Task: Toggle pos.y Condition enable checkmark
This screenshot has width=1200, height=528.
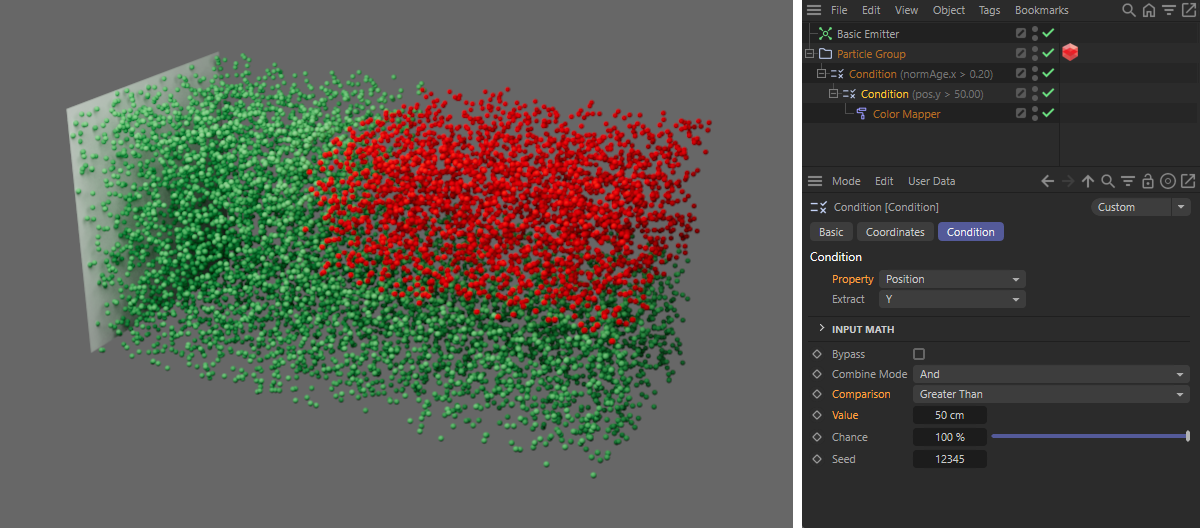Action: [1048, 94]
